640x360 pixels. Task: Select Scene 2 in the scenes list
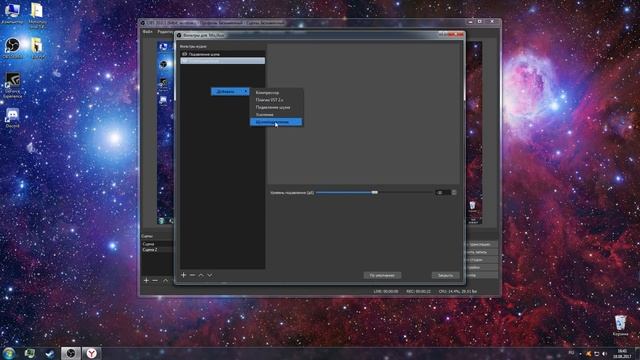(x=158, y=249)
